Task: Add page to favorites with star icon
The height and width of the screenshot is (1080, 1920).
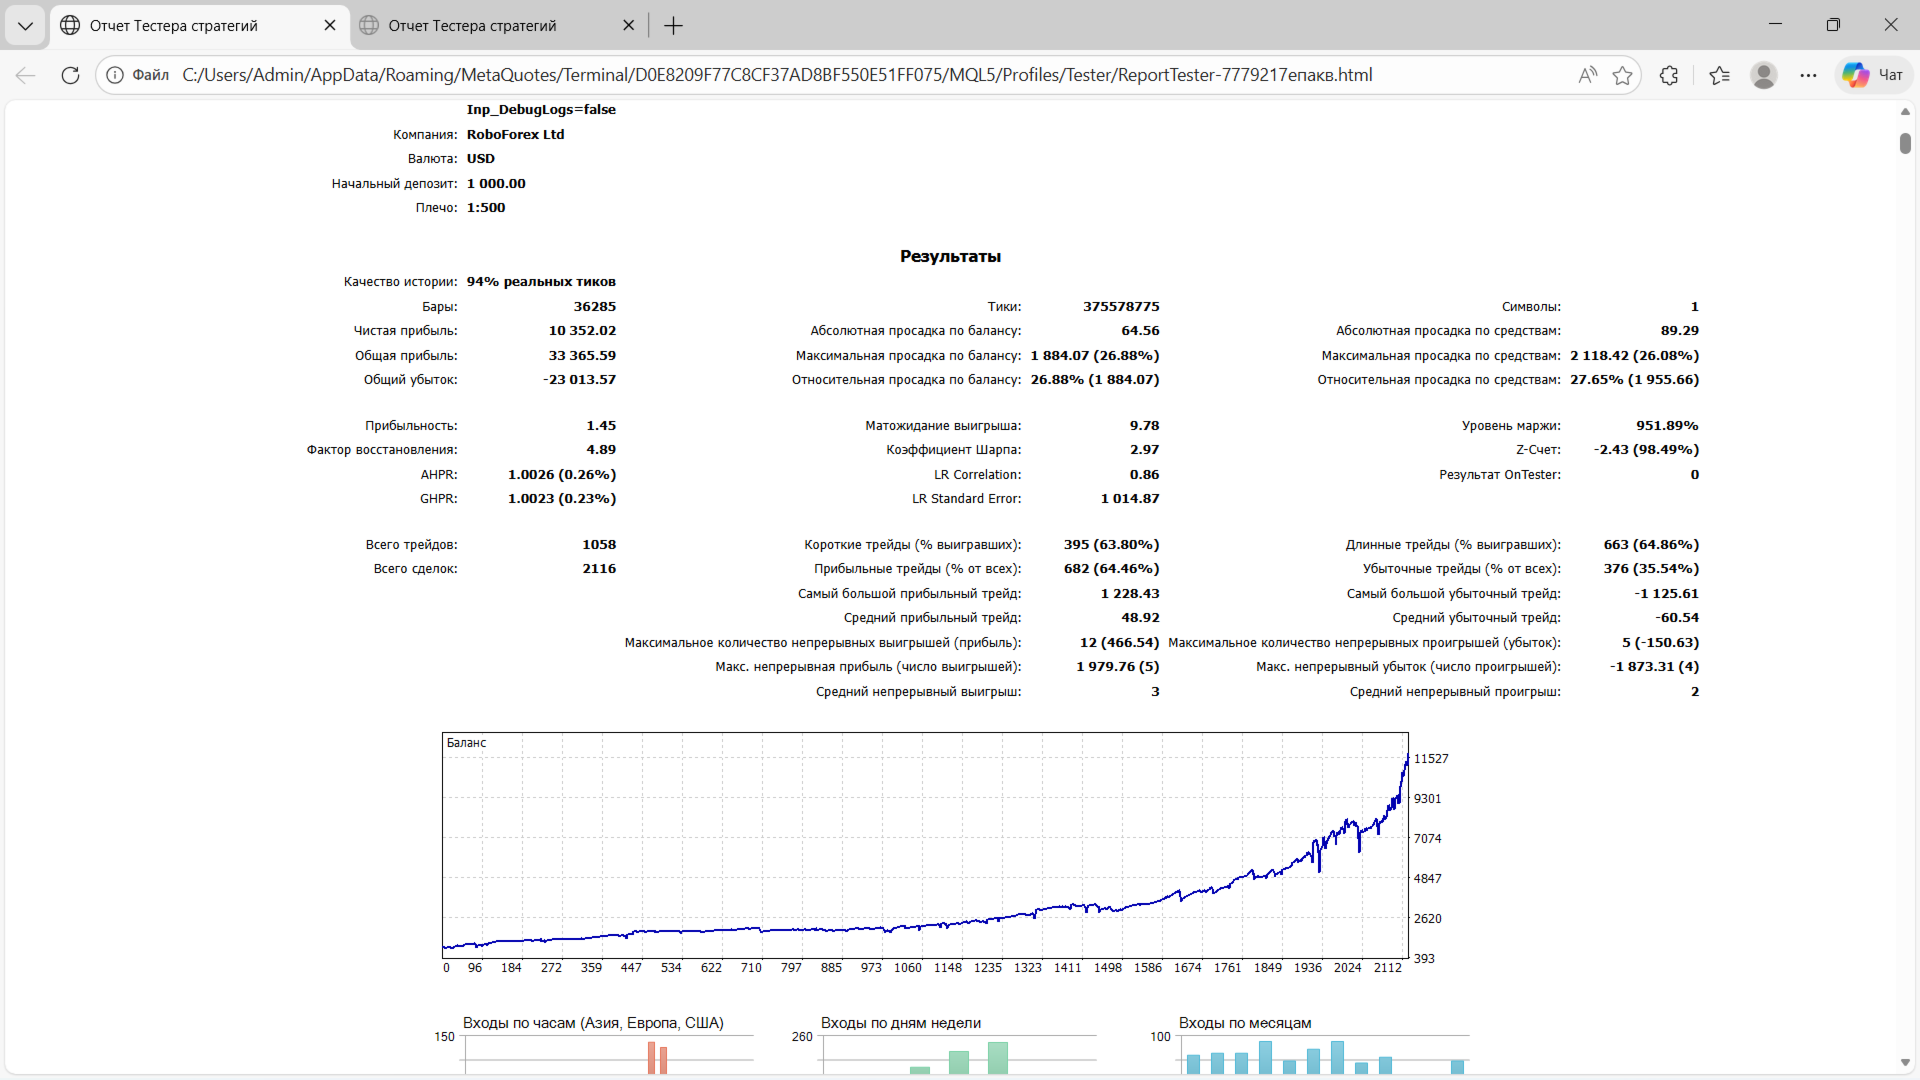Action: coord(1622,75)
